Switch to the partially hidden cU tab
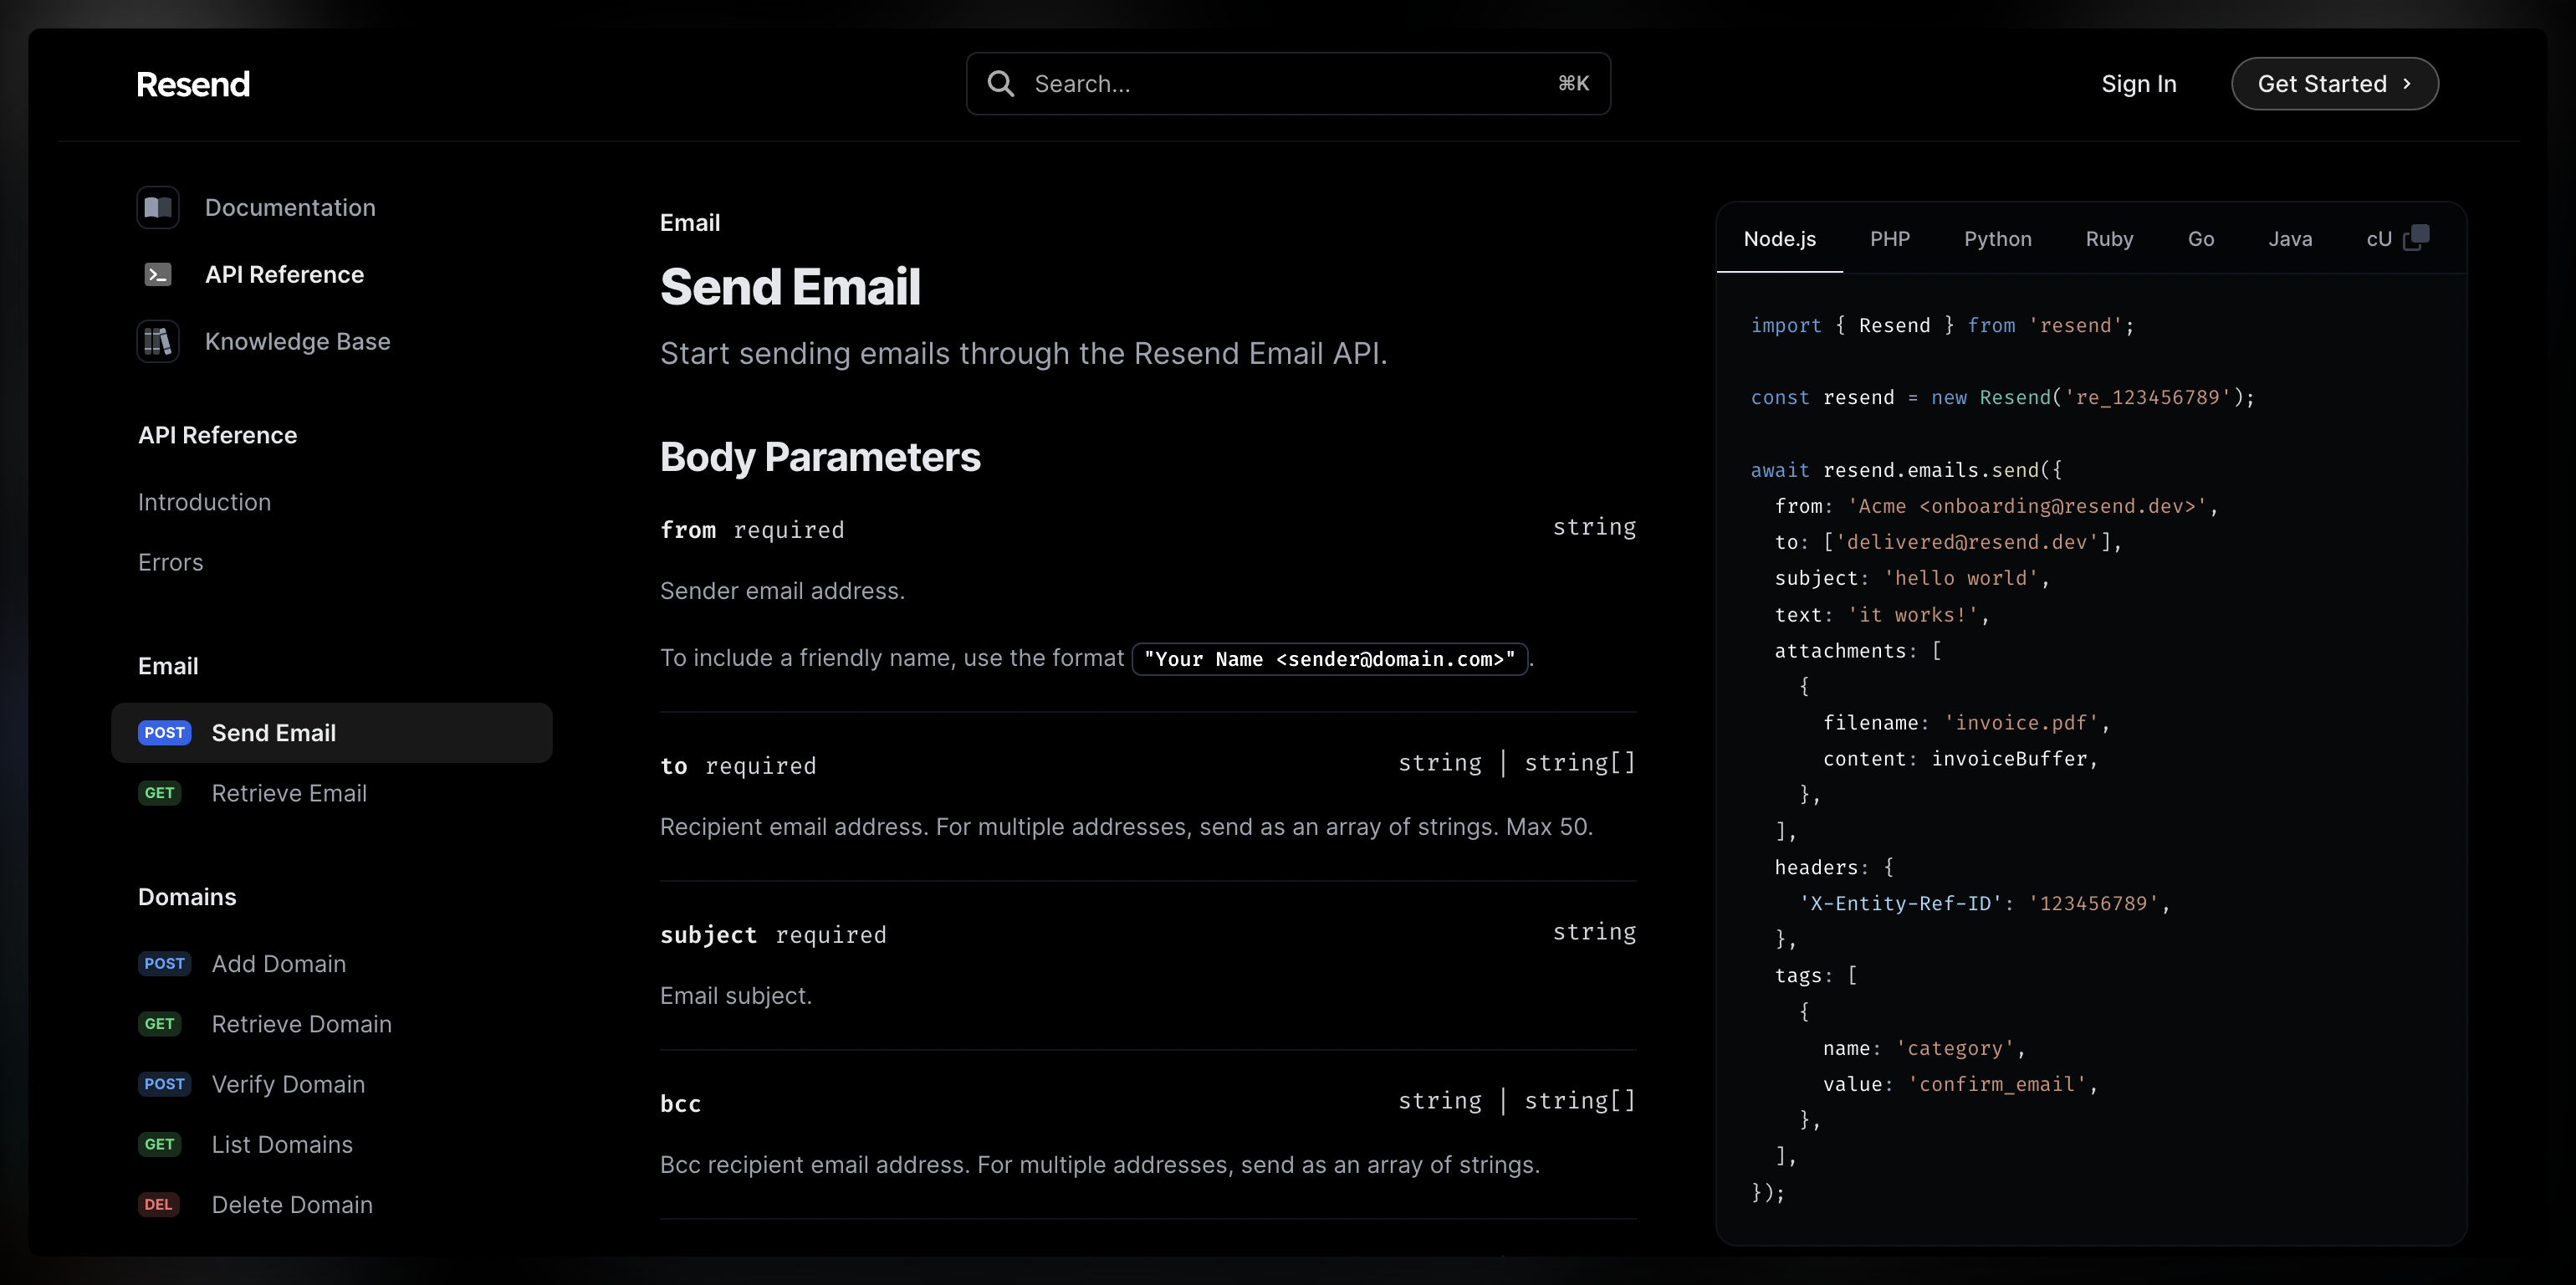 click(2379, 239)
